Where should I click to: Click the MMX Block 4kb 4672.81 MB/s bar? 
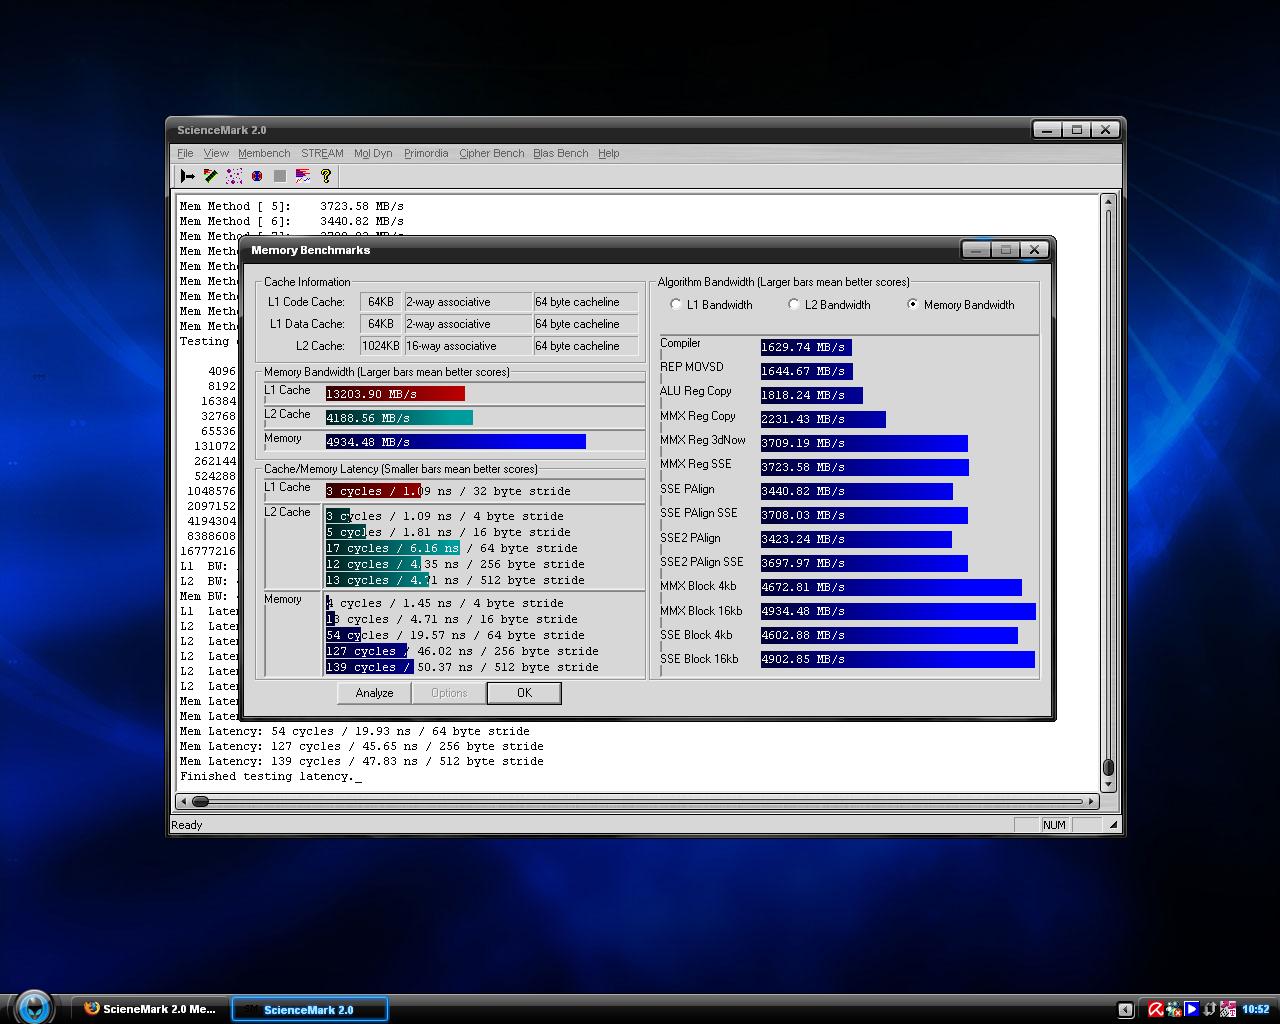(x=891, y=587)
